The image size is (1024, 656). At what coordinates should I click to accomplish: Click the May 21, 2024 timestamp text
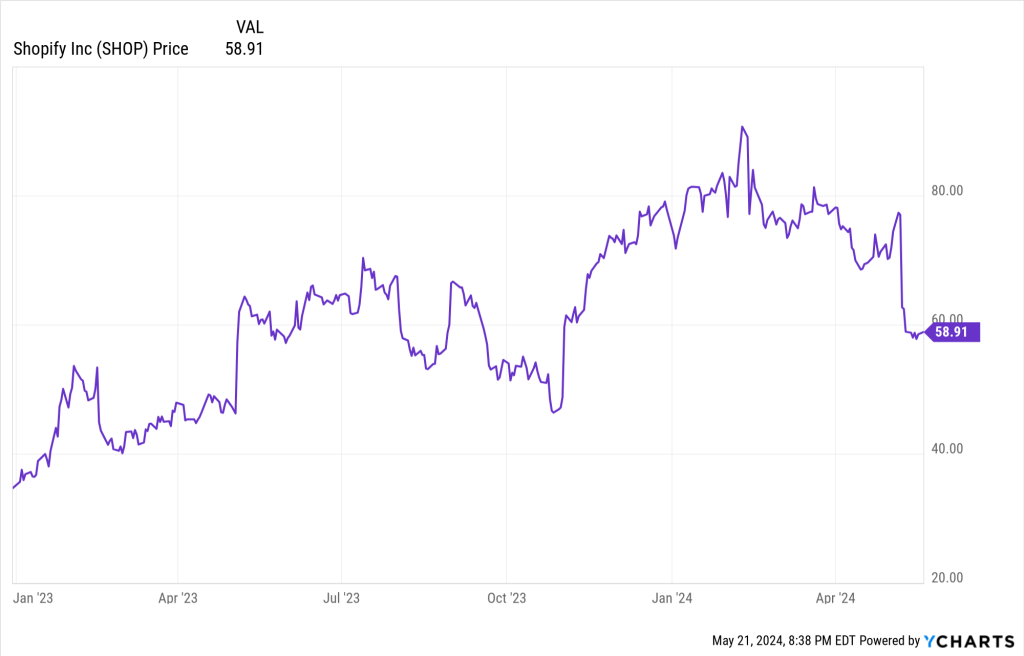tap(770, 641)
